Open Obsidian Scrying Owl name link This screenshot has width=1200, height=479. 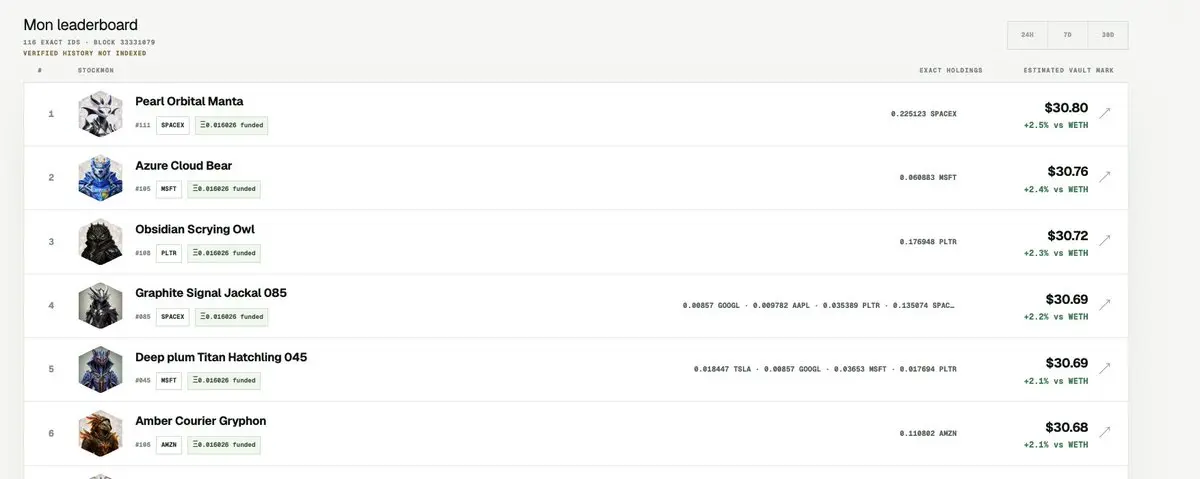point(195,230)
